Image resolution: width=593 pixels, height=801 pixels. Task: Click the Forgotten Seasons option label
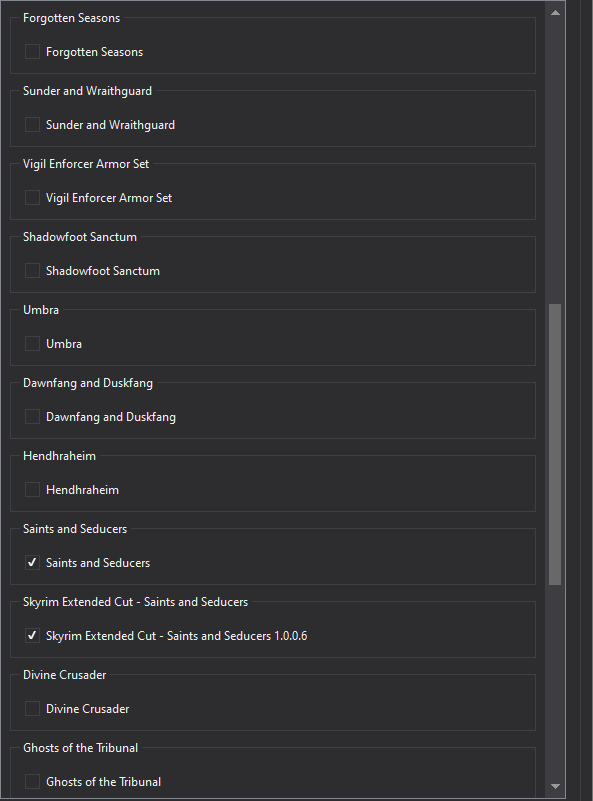tap(94, 52)
